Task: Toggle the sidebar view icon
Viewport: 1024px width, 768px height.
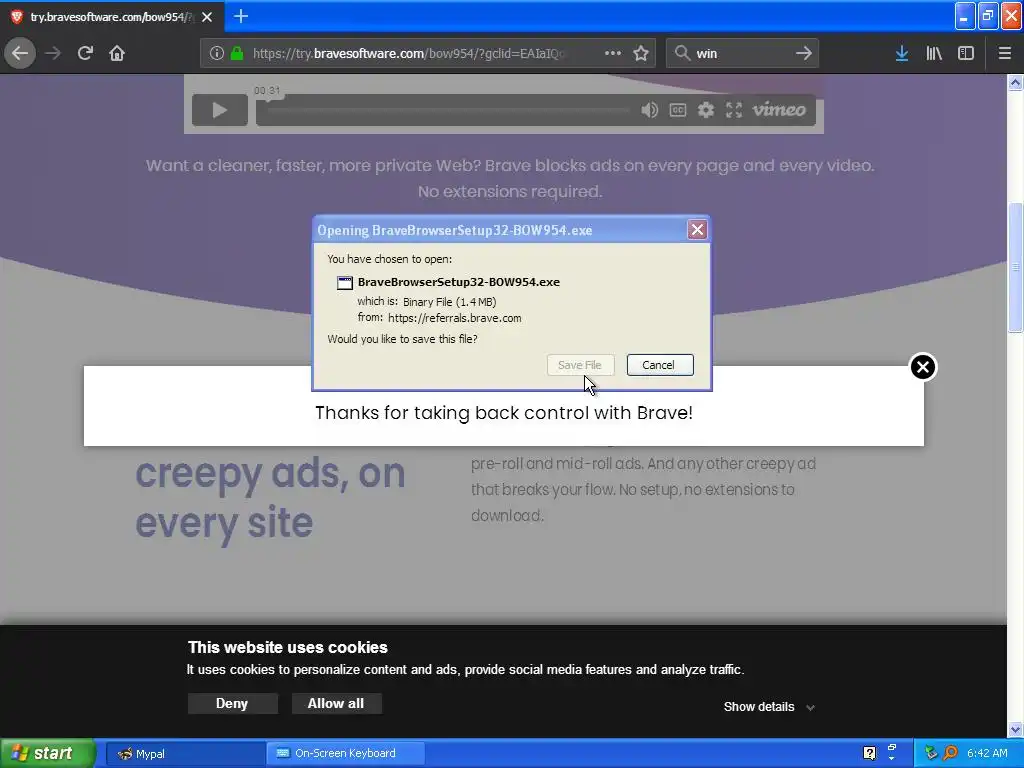Action: coord(966,53)
